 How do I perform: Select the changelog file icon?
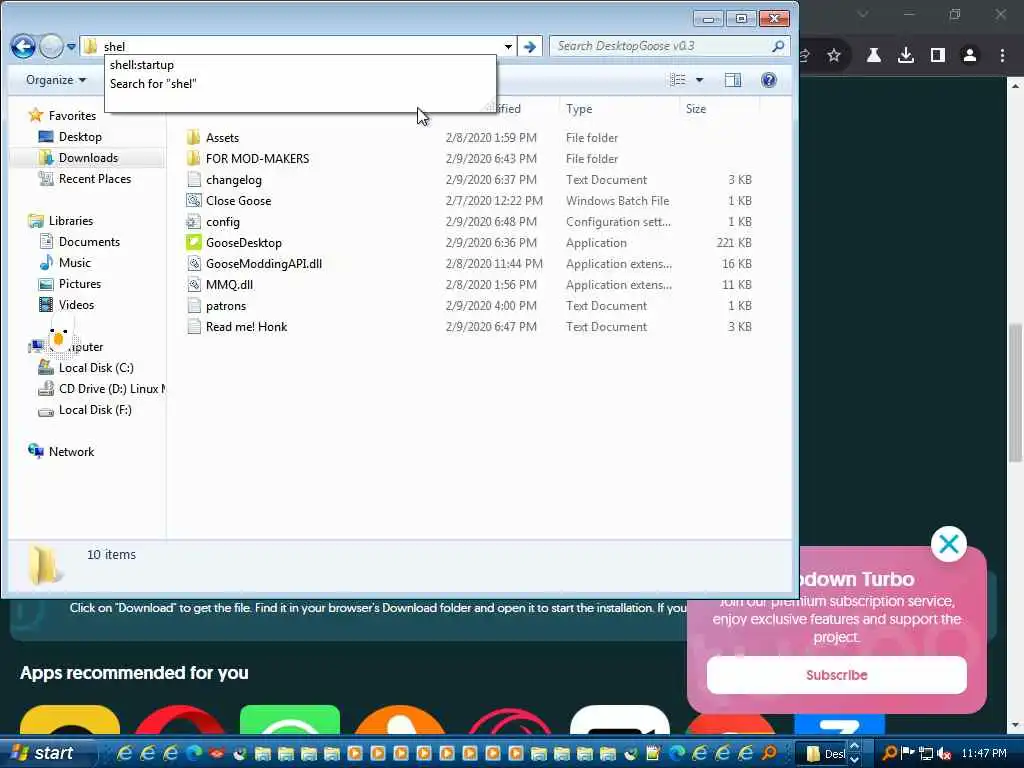coord(193,179)
